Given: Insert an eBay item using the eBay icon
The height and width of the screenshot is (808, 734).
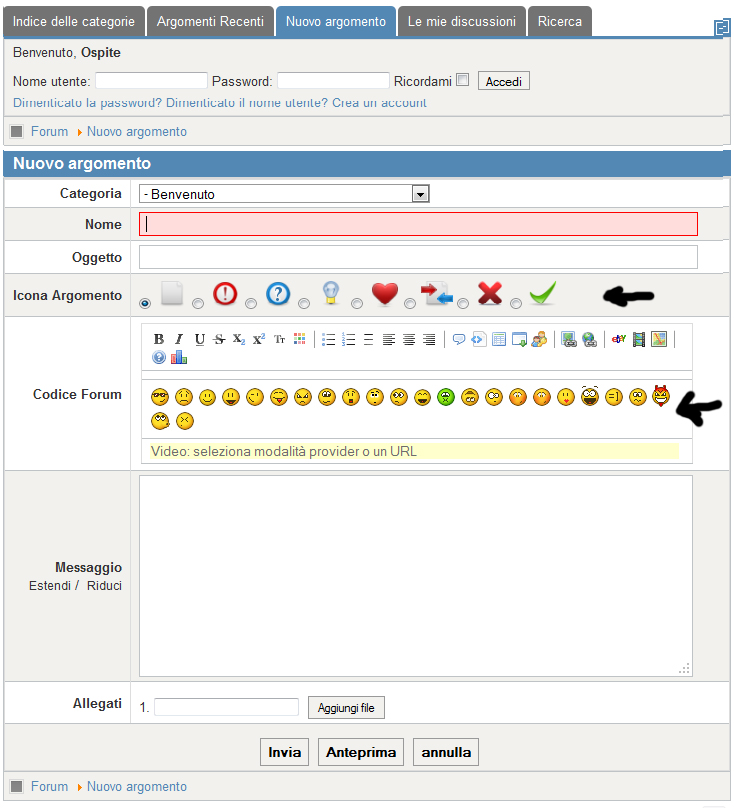Looking at the screenshot, I should (619, 339).
